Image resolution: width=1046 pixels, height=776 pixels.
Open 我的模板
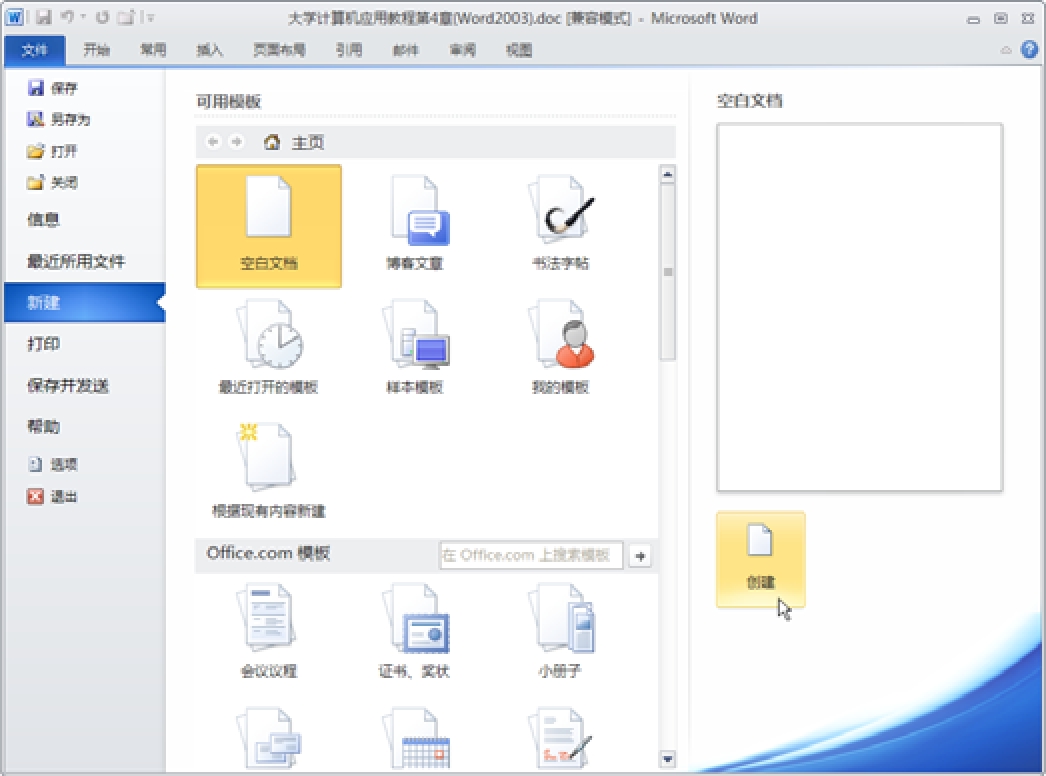(x=560, y=348)
